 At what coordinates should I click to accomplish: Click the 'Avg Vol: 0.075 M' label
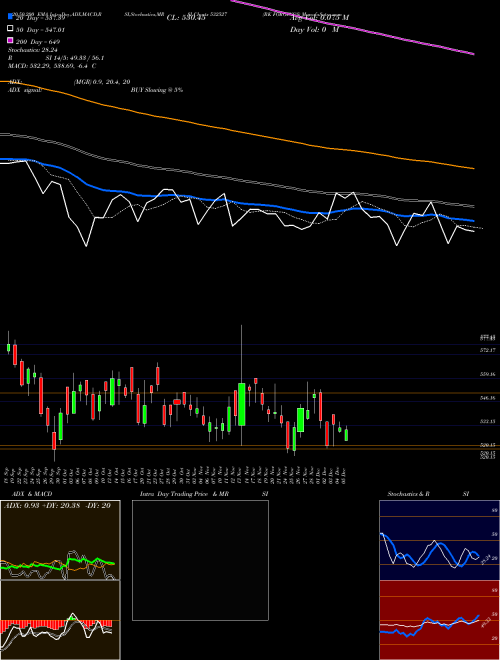[319, 18]
